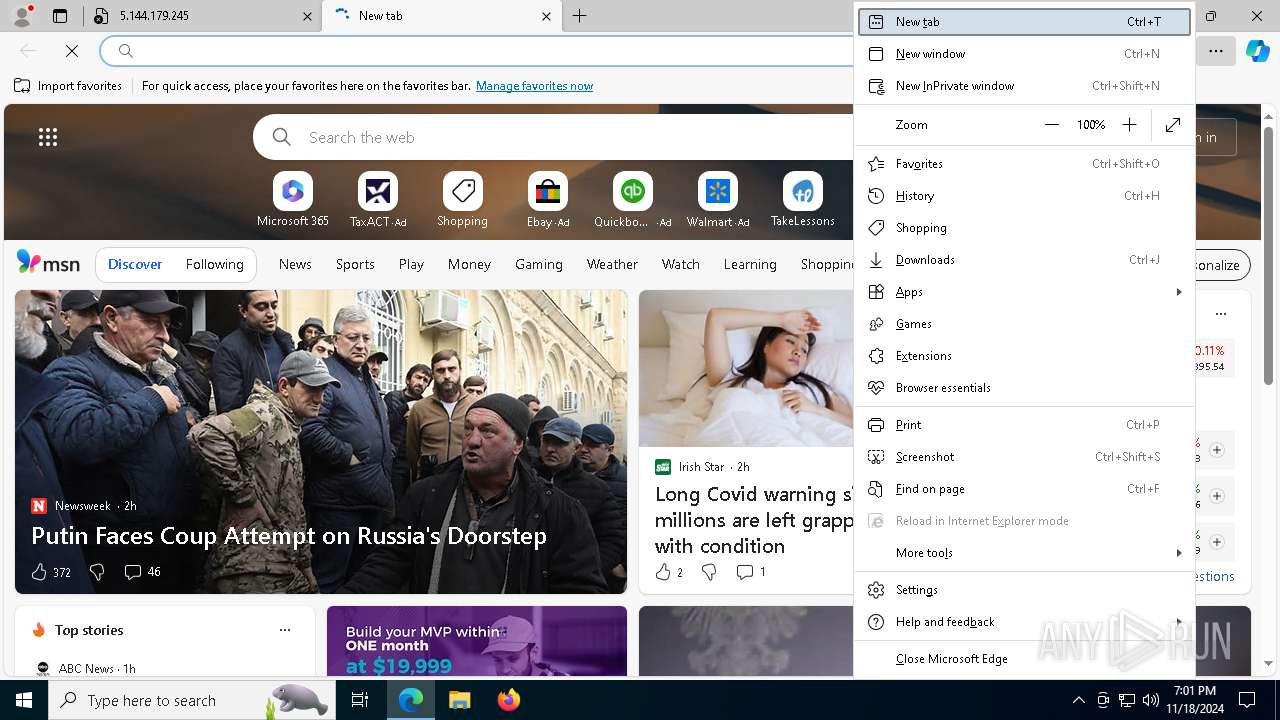
Task: Show hidden system tray icons
Action: click(1078, 700)
